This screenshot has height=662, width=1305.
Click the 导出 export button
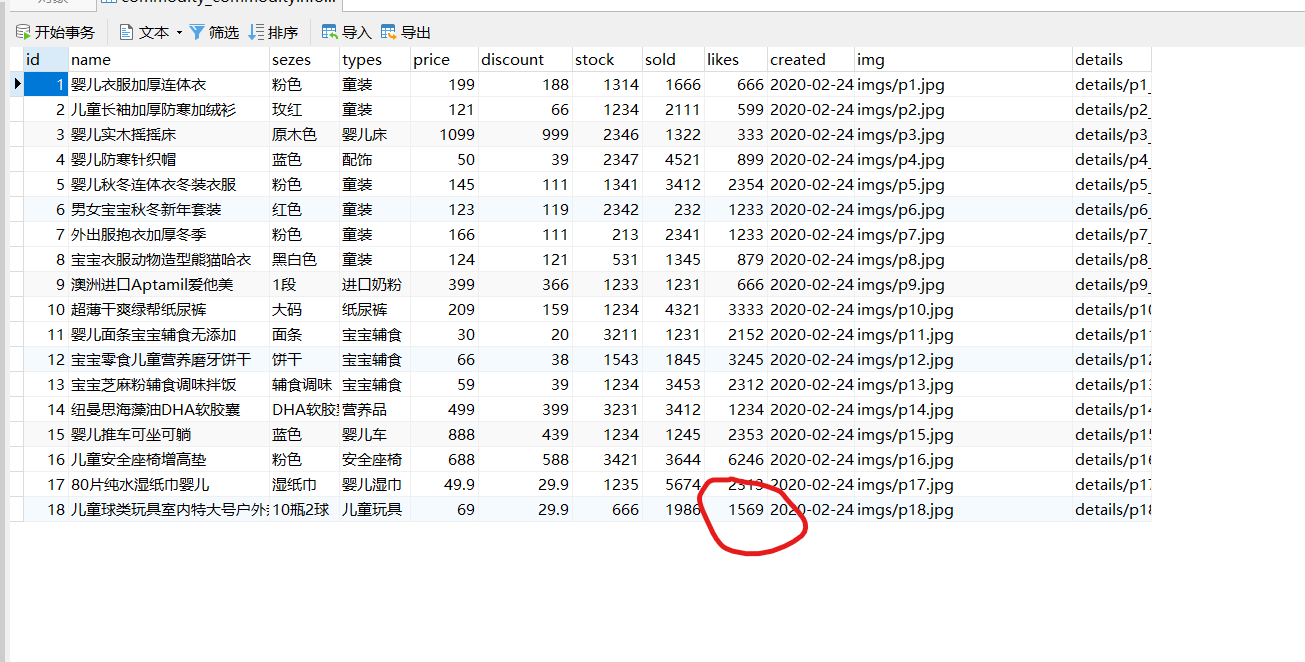pyautogui.click(x=406, y=33)
